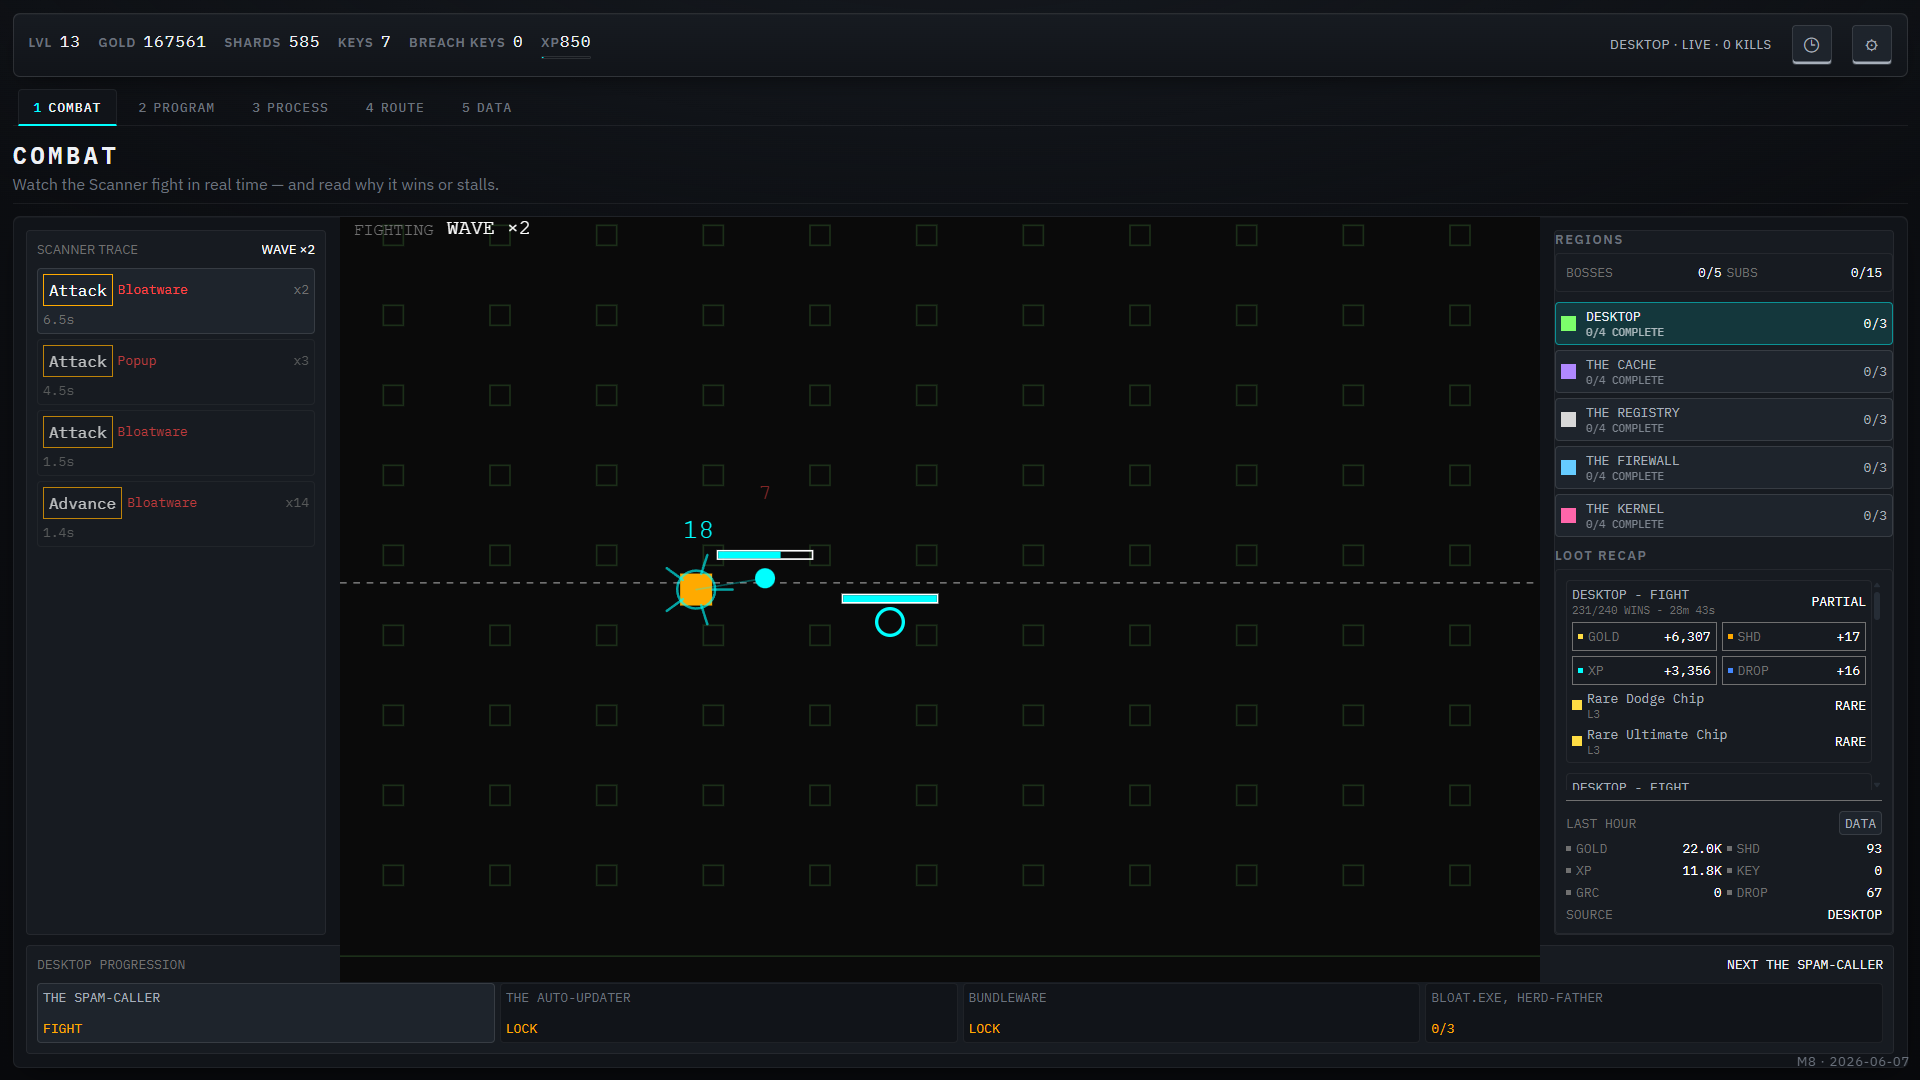Click the enemy health bar above ring
Screen dimensions: 1920x1080
click(890, 599)
